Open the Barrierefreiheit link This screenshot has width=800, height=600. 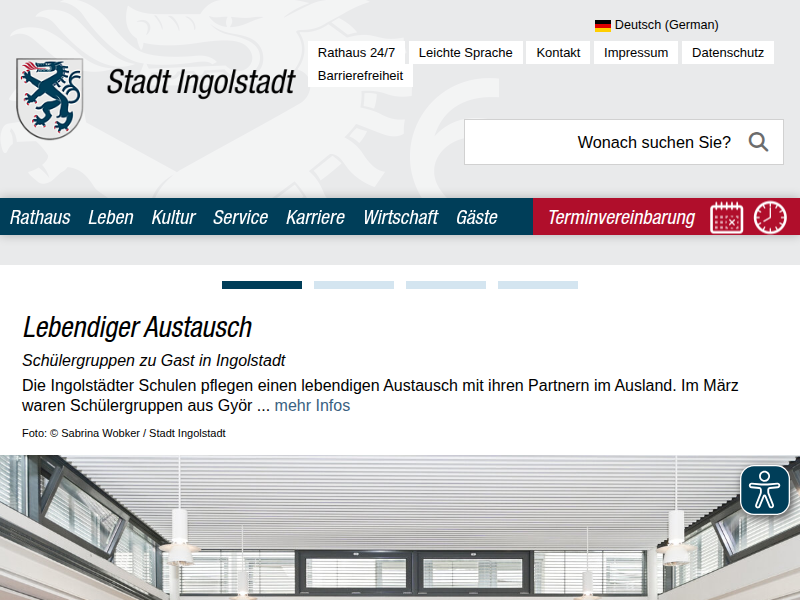tap(360, 76)
